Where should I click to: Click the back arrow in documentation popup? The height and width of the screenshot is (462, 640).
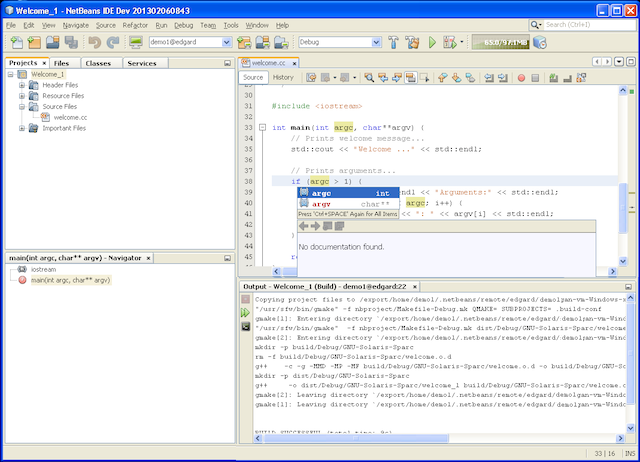click(x=304, y=226)
